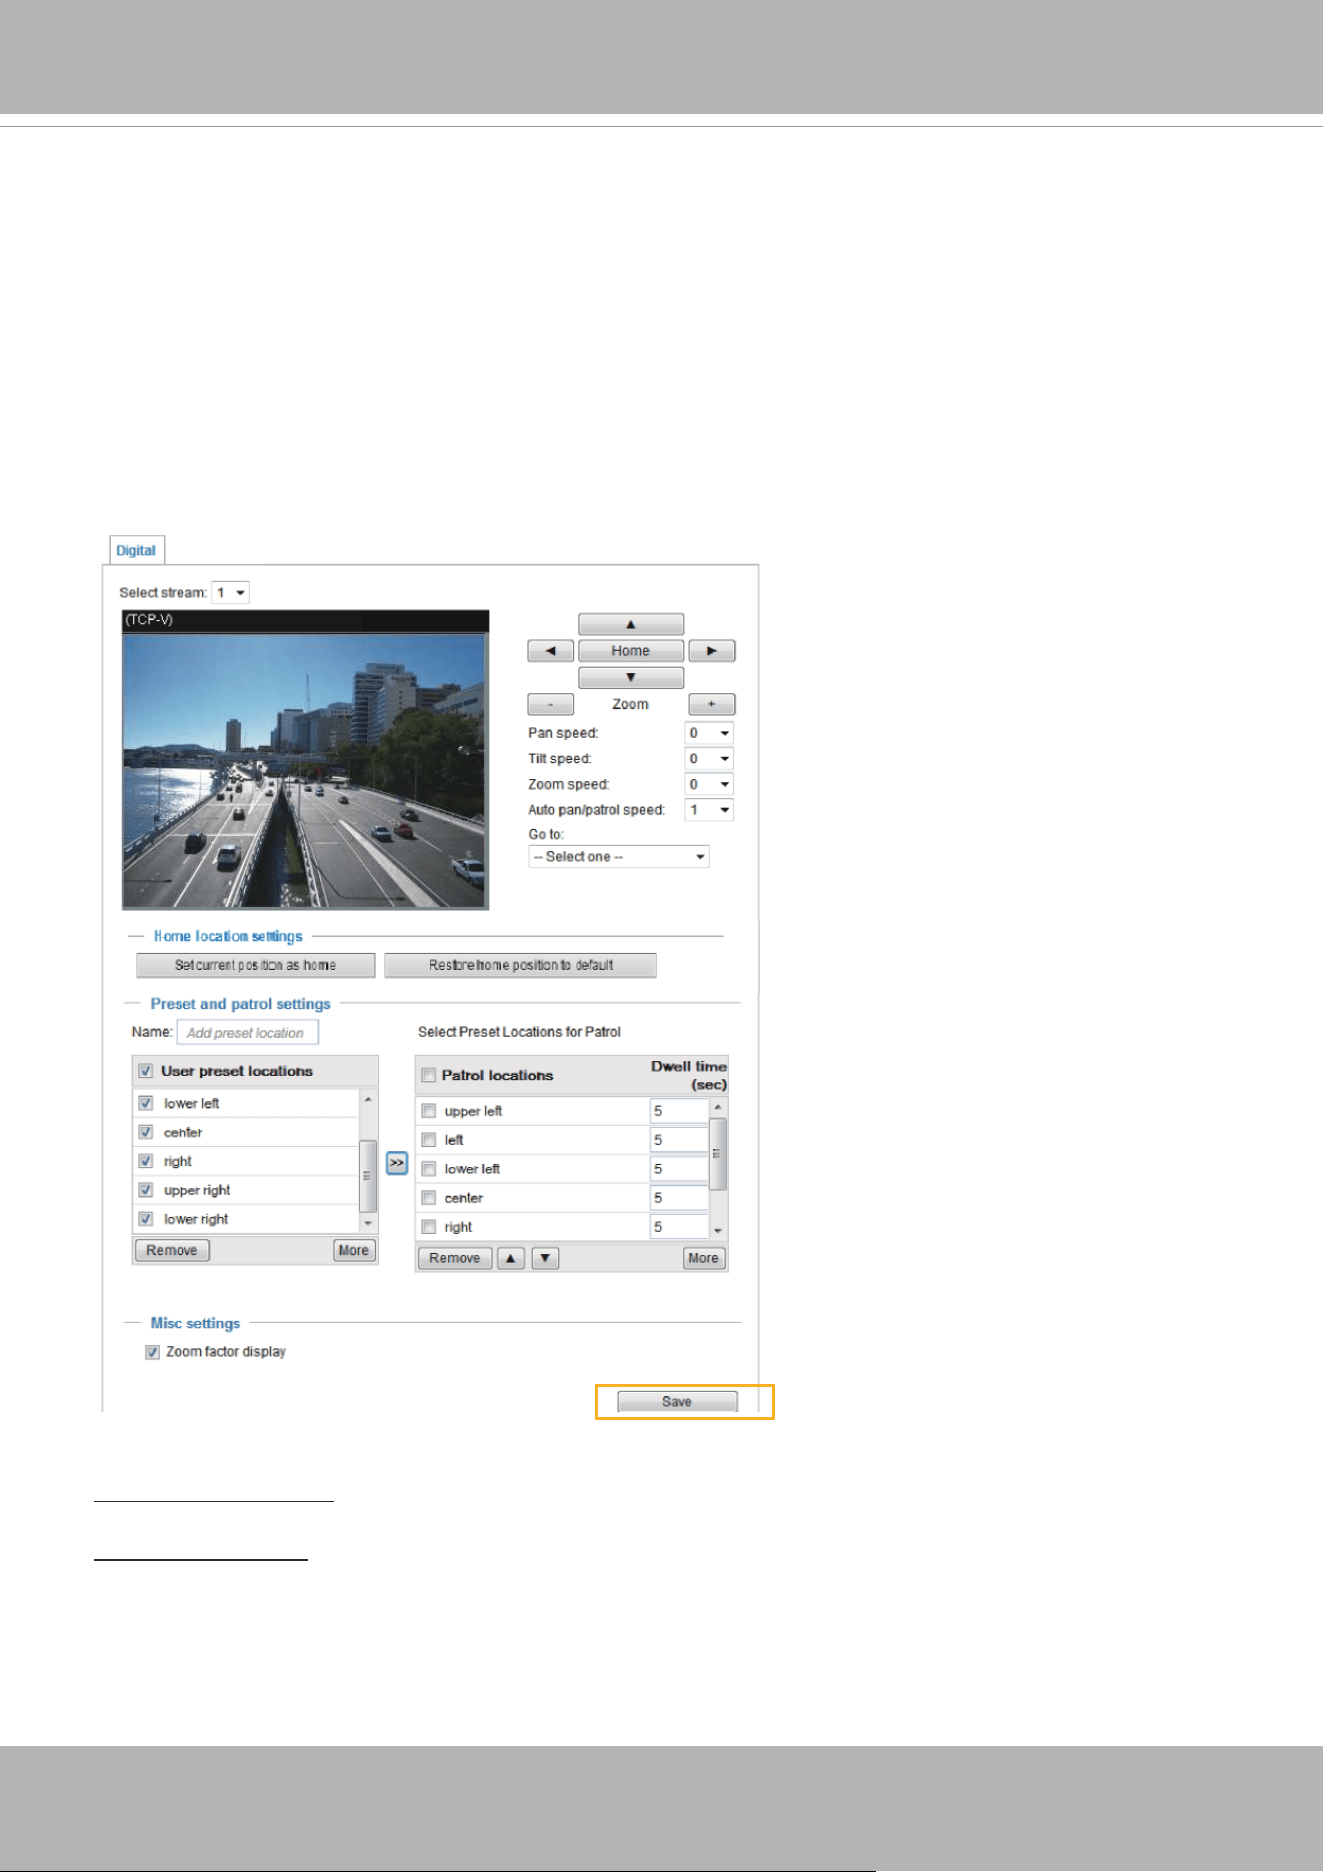Click patrol list scroll-up arrow
This screenshot has height=1872, width=1324.
point(718,1108)
